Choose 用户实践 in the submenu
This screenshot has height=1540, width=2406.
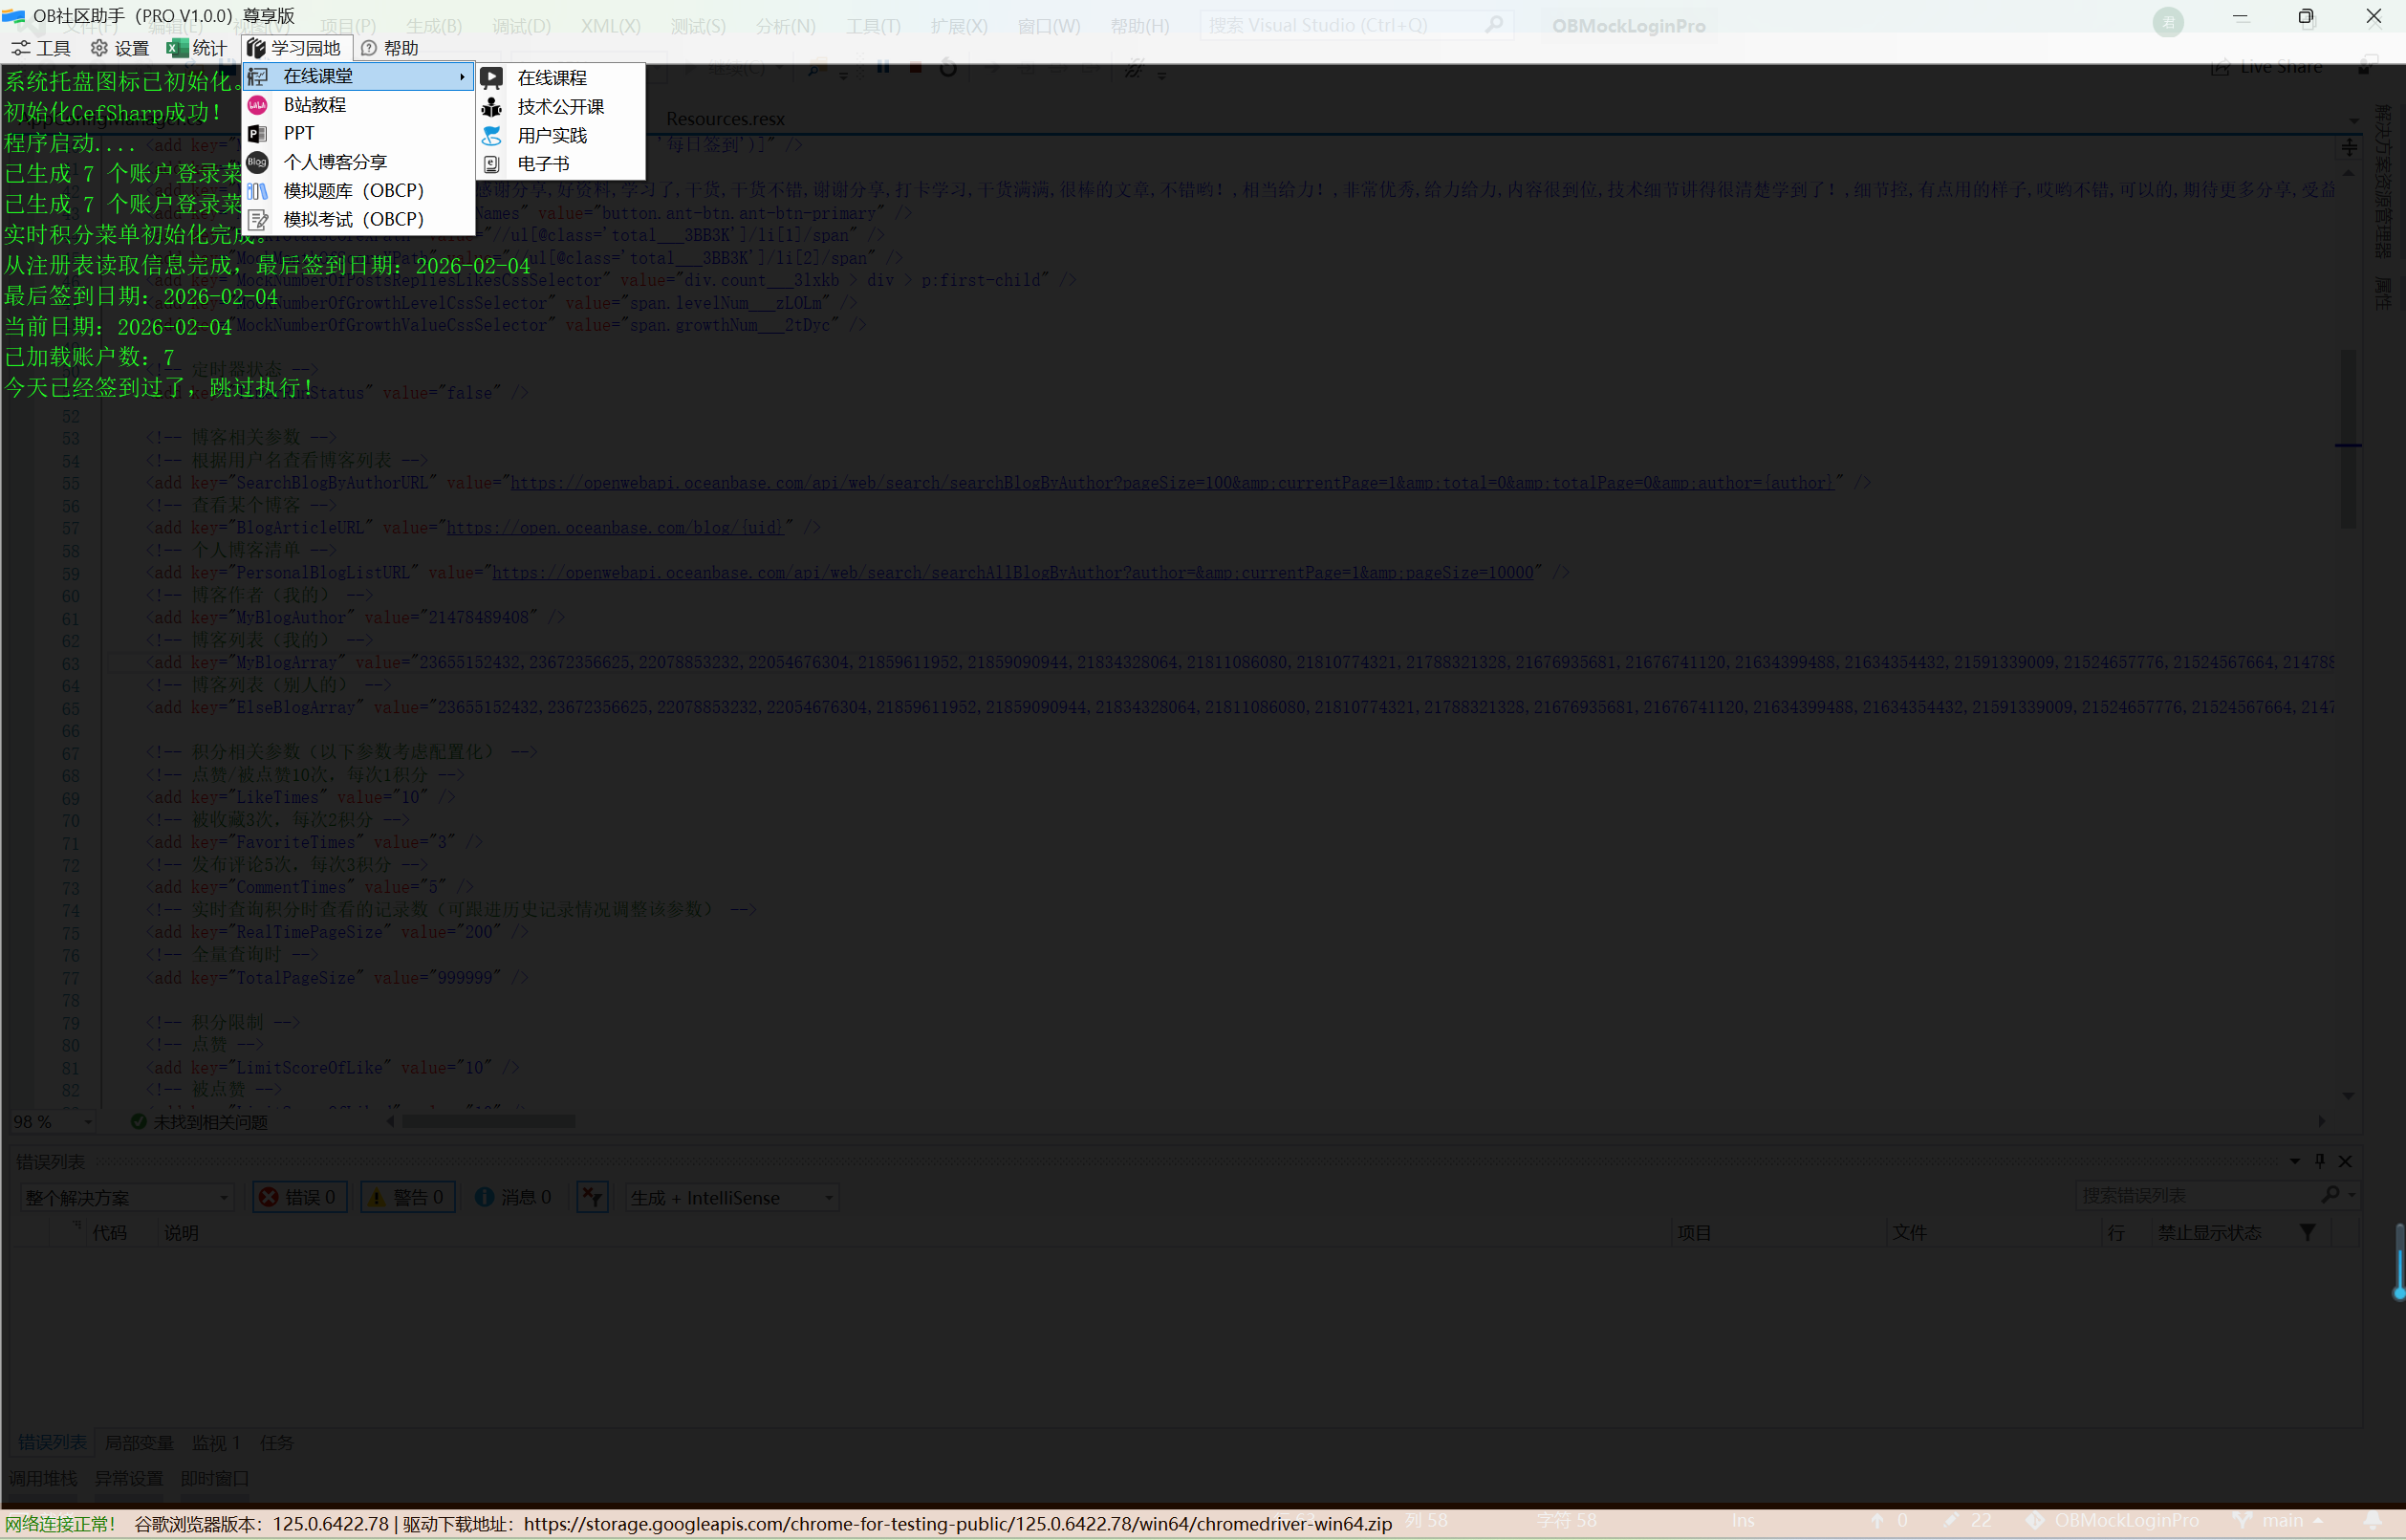pos(551,135)
